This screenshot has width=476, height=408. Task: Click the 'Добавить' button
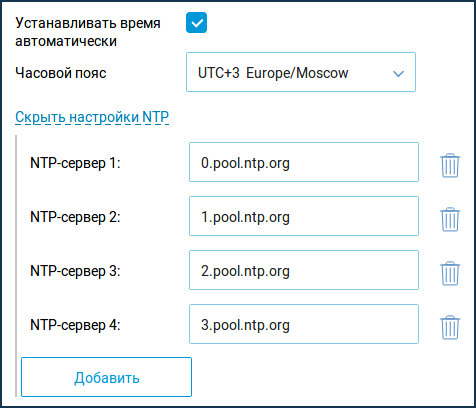click(x=106, y=377)
